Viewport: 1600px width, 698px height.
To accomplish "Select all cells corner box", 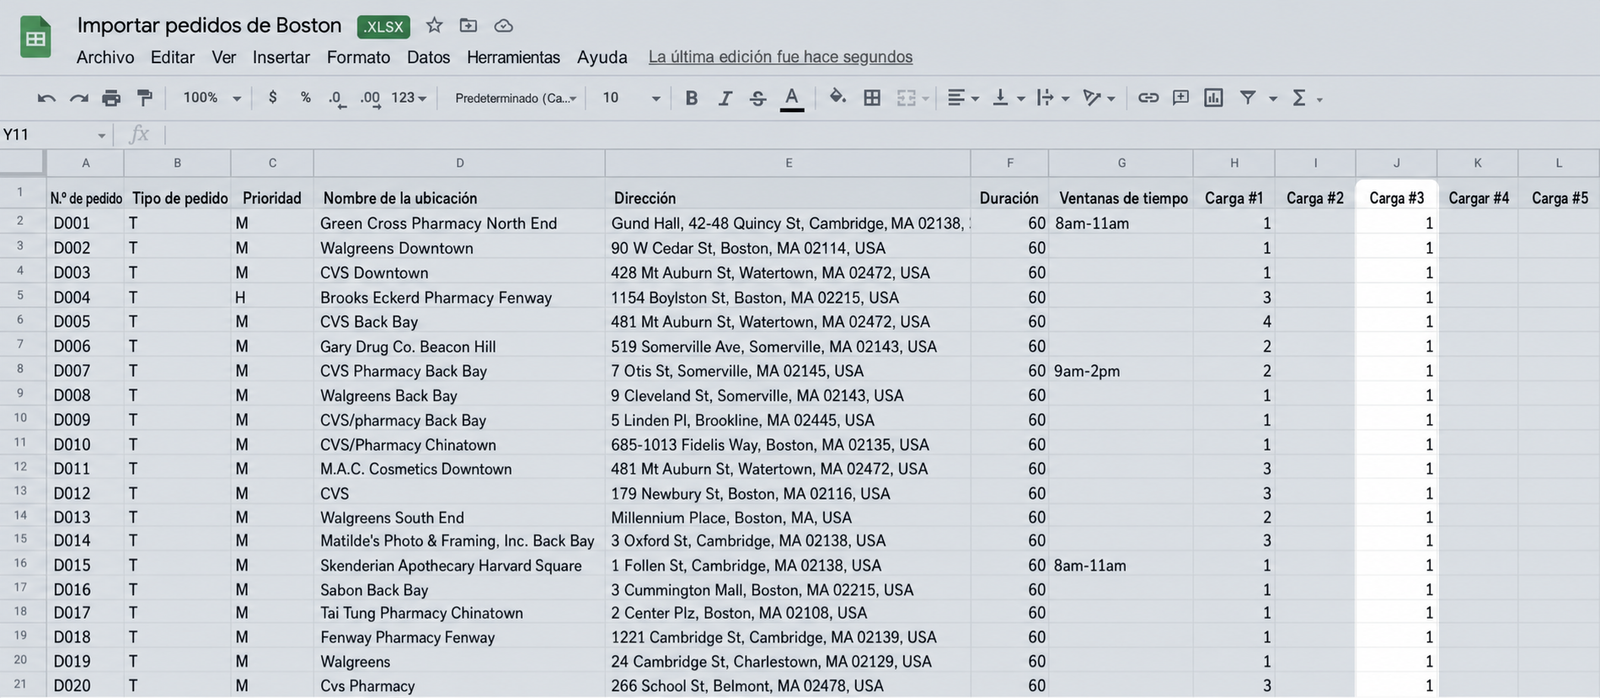I will coord(22,162).
